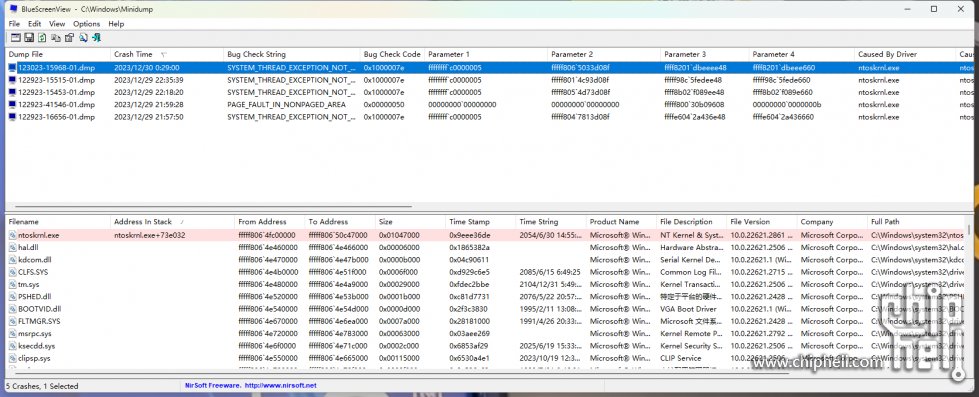Open the Options menu
Viewport: 979px width, 397px height.
(x=87, y=24)
